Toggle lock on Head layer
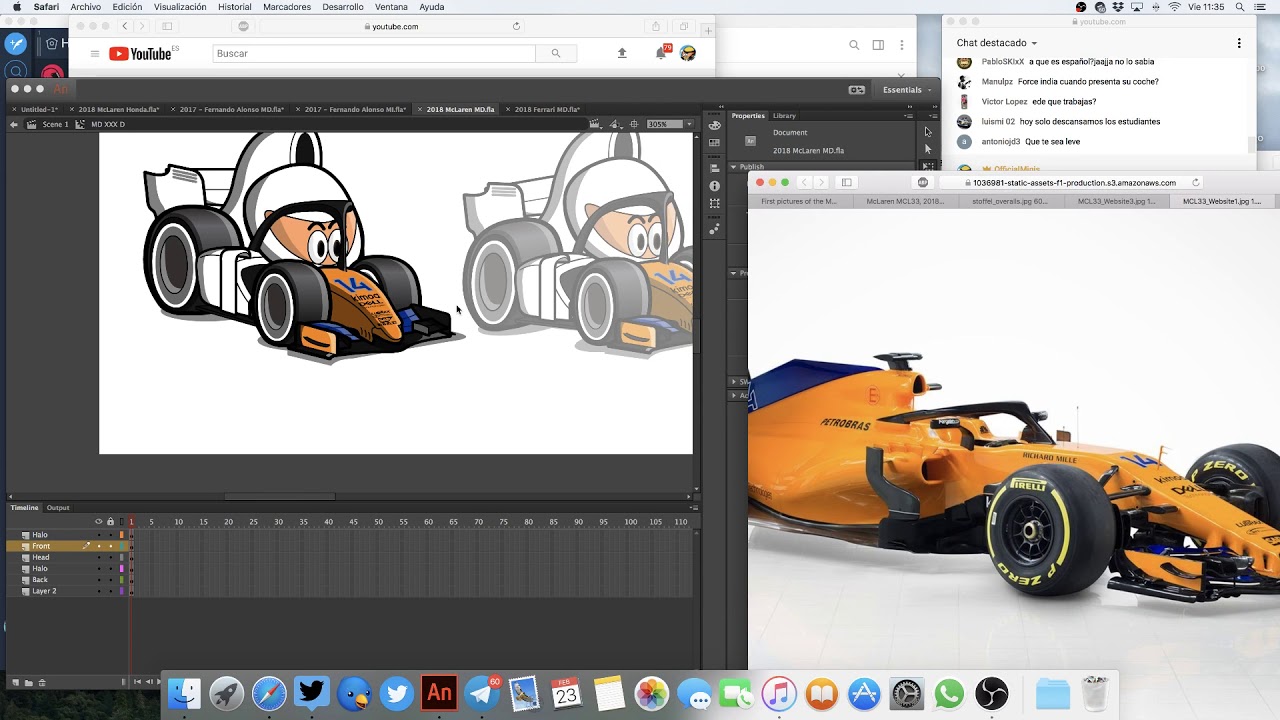The height and width of the screenshot is (720, 1280). tap(111, 557)
